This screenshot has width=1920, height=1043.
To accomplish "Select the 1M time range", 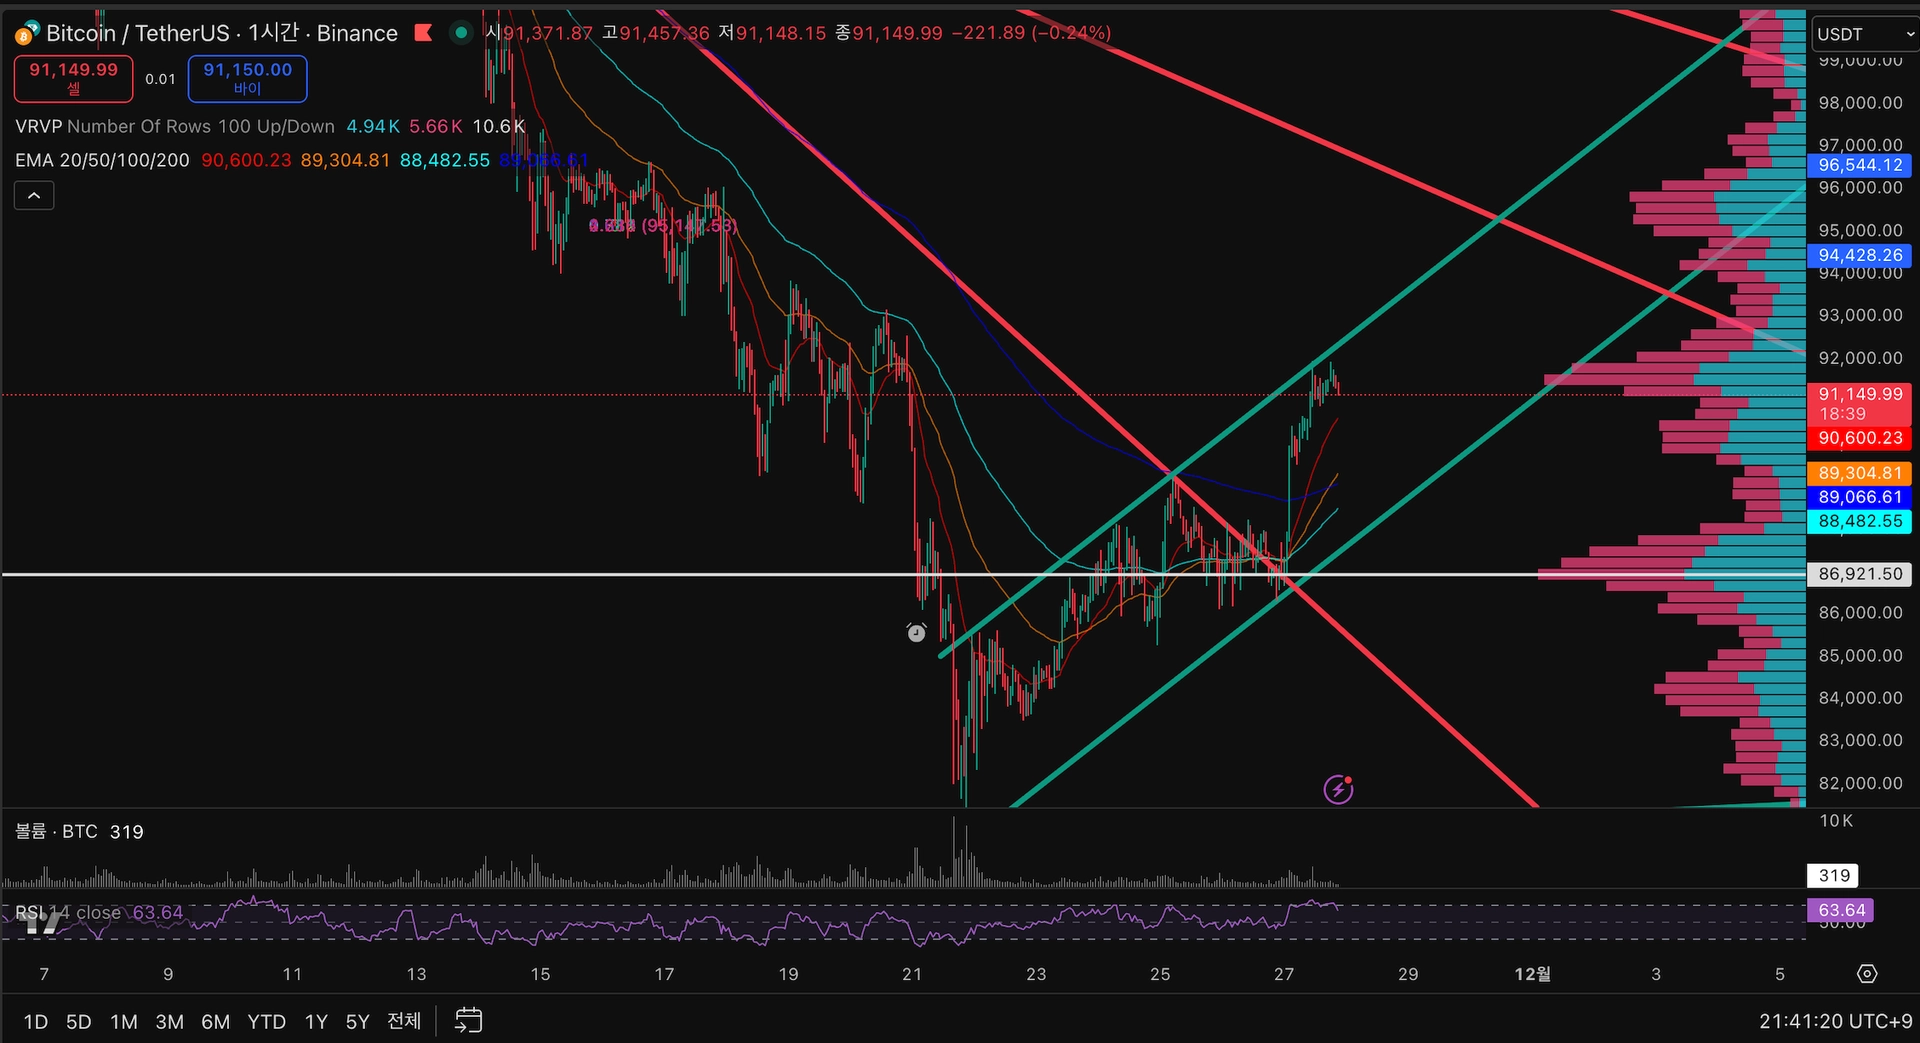I will (124, 1021).
